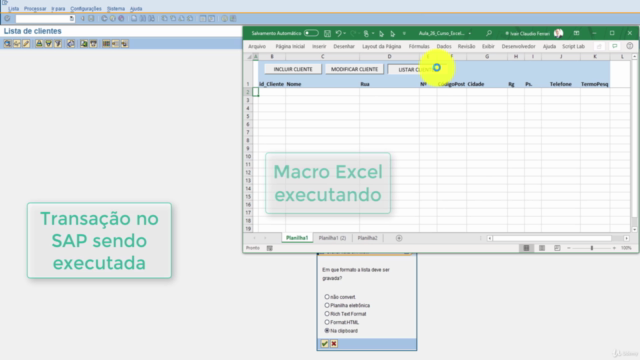Click the green Back icon in SAP toolbar
Image resolution: width=640 pixels, height=360 pixels.
(x=104, y=18)
